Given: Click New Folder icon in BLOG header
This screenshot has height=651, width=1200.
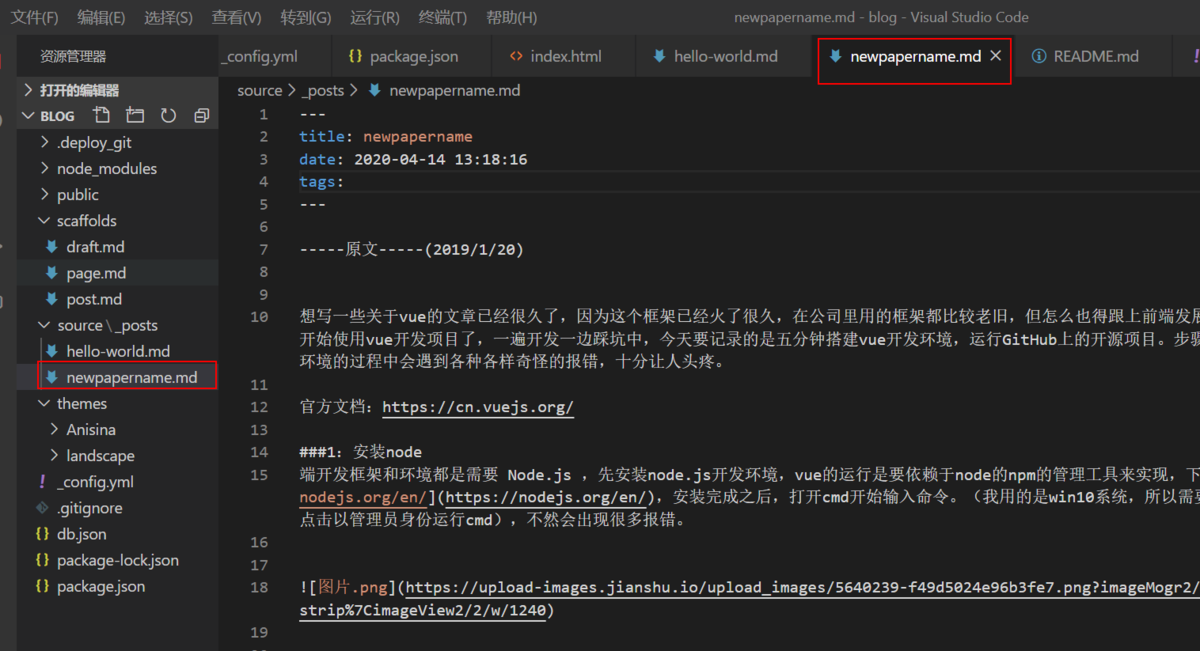Looking at the screenshot, I should 135,116.
